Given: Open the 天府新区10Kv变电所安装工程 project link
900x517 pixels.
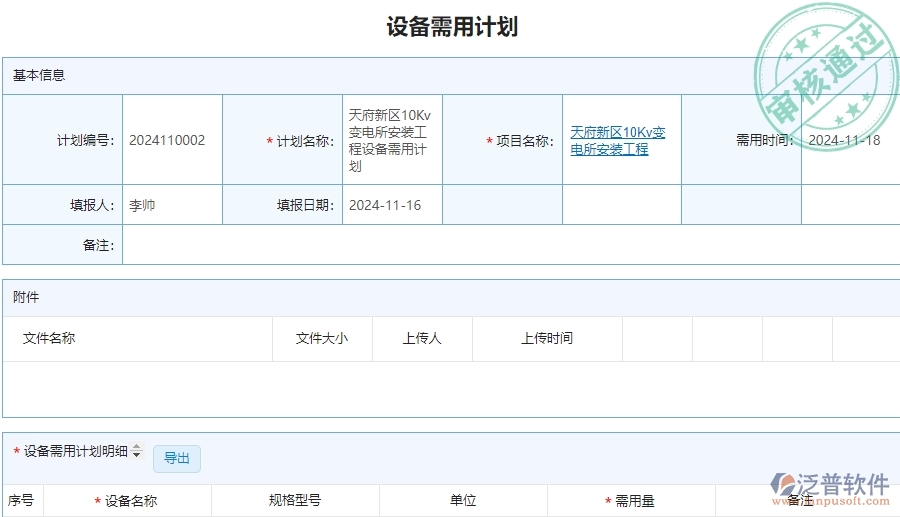Looking at the screenshot, I should point(618,141).
